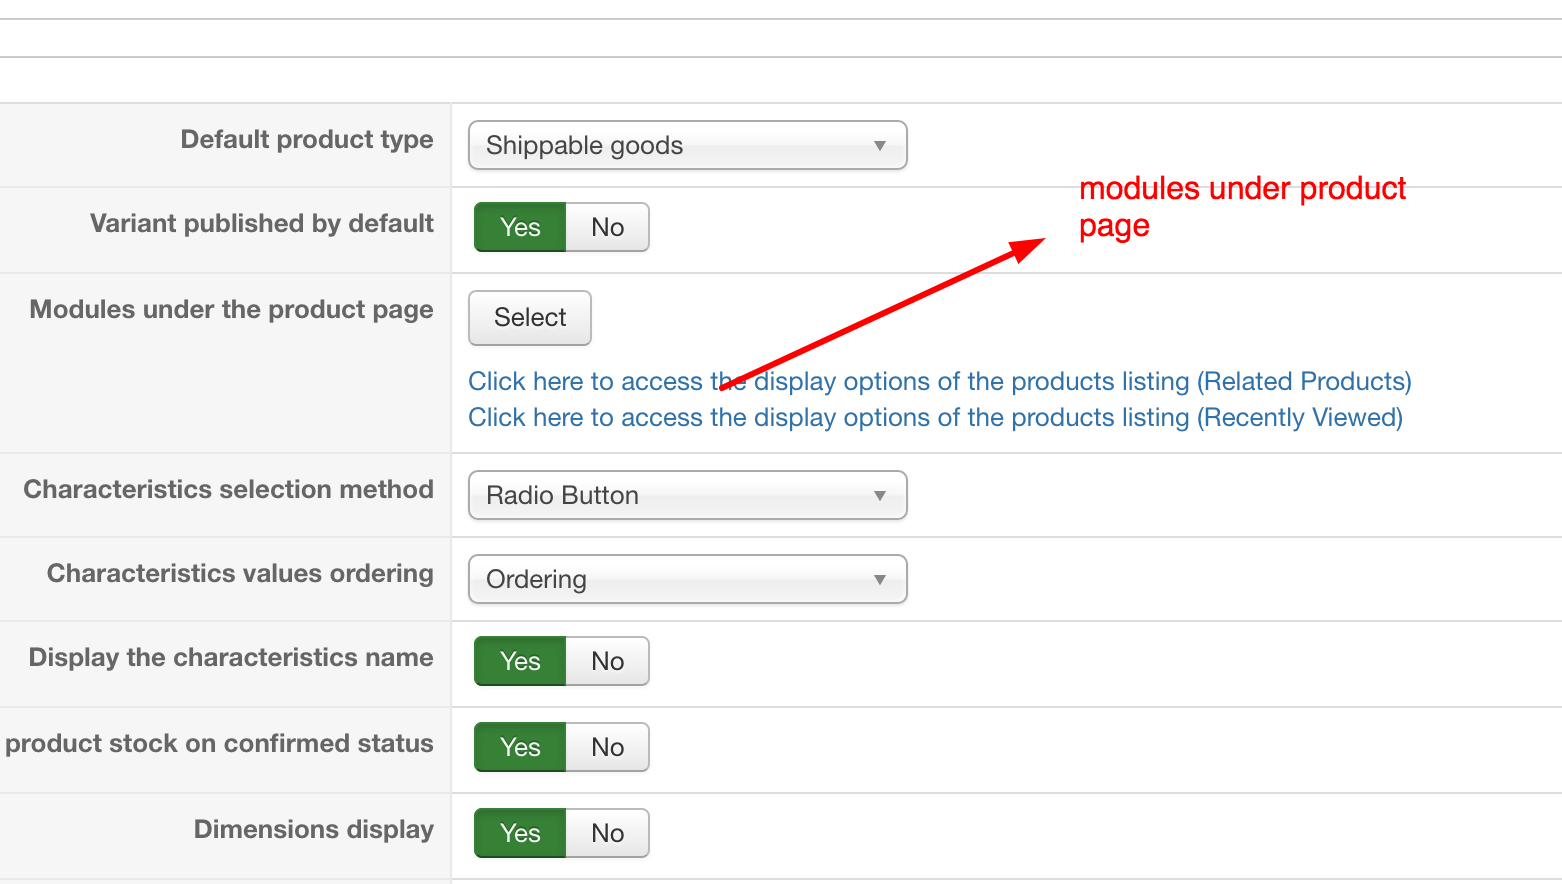Turn off Dimensions display
This screenshot has height=884, width=1562.
coord(607,833)
